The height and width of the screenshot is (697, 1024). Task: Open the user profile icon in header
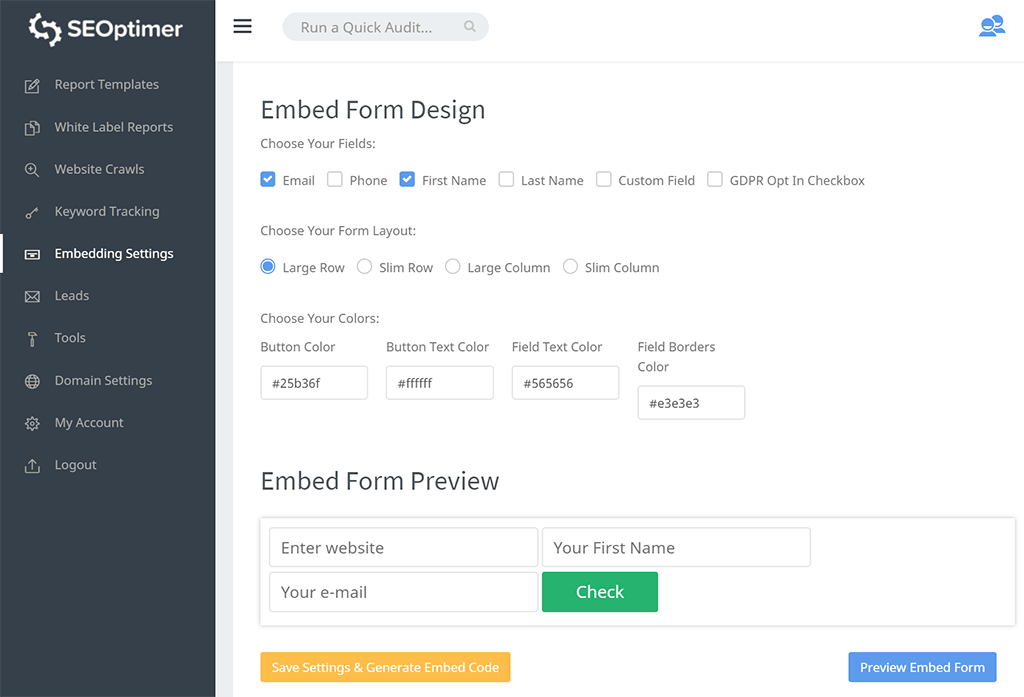click(x=991, y=27)
